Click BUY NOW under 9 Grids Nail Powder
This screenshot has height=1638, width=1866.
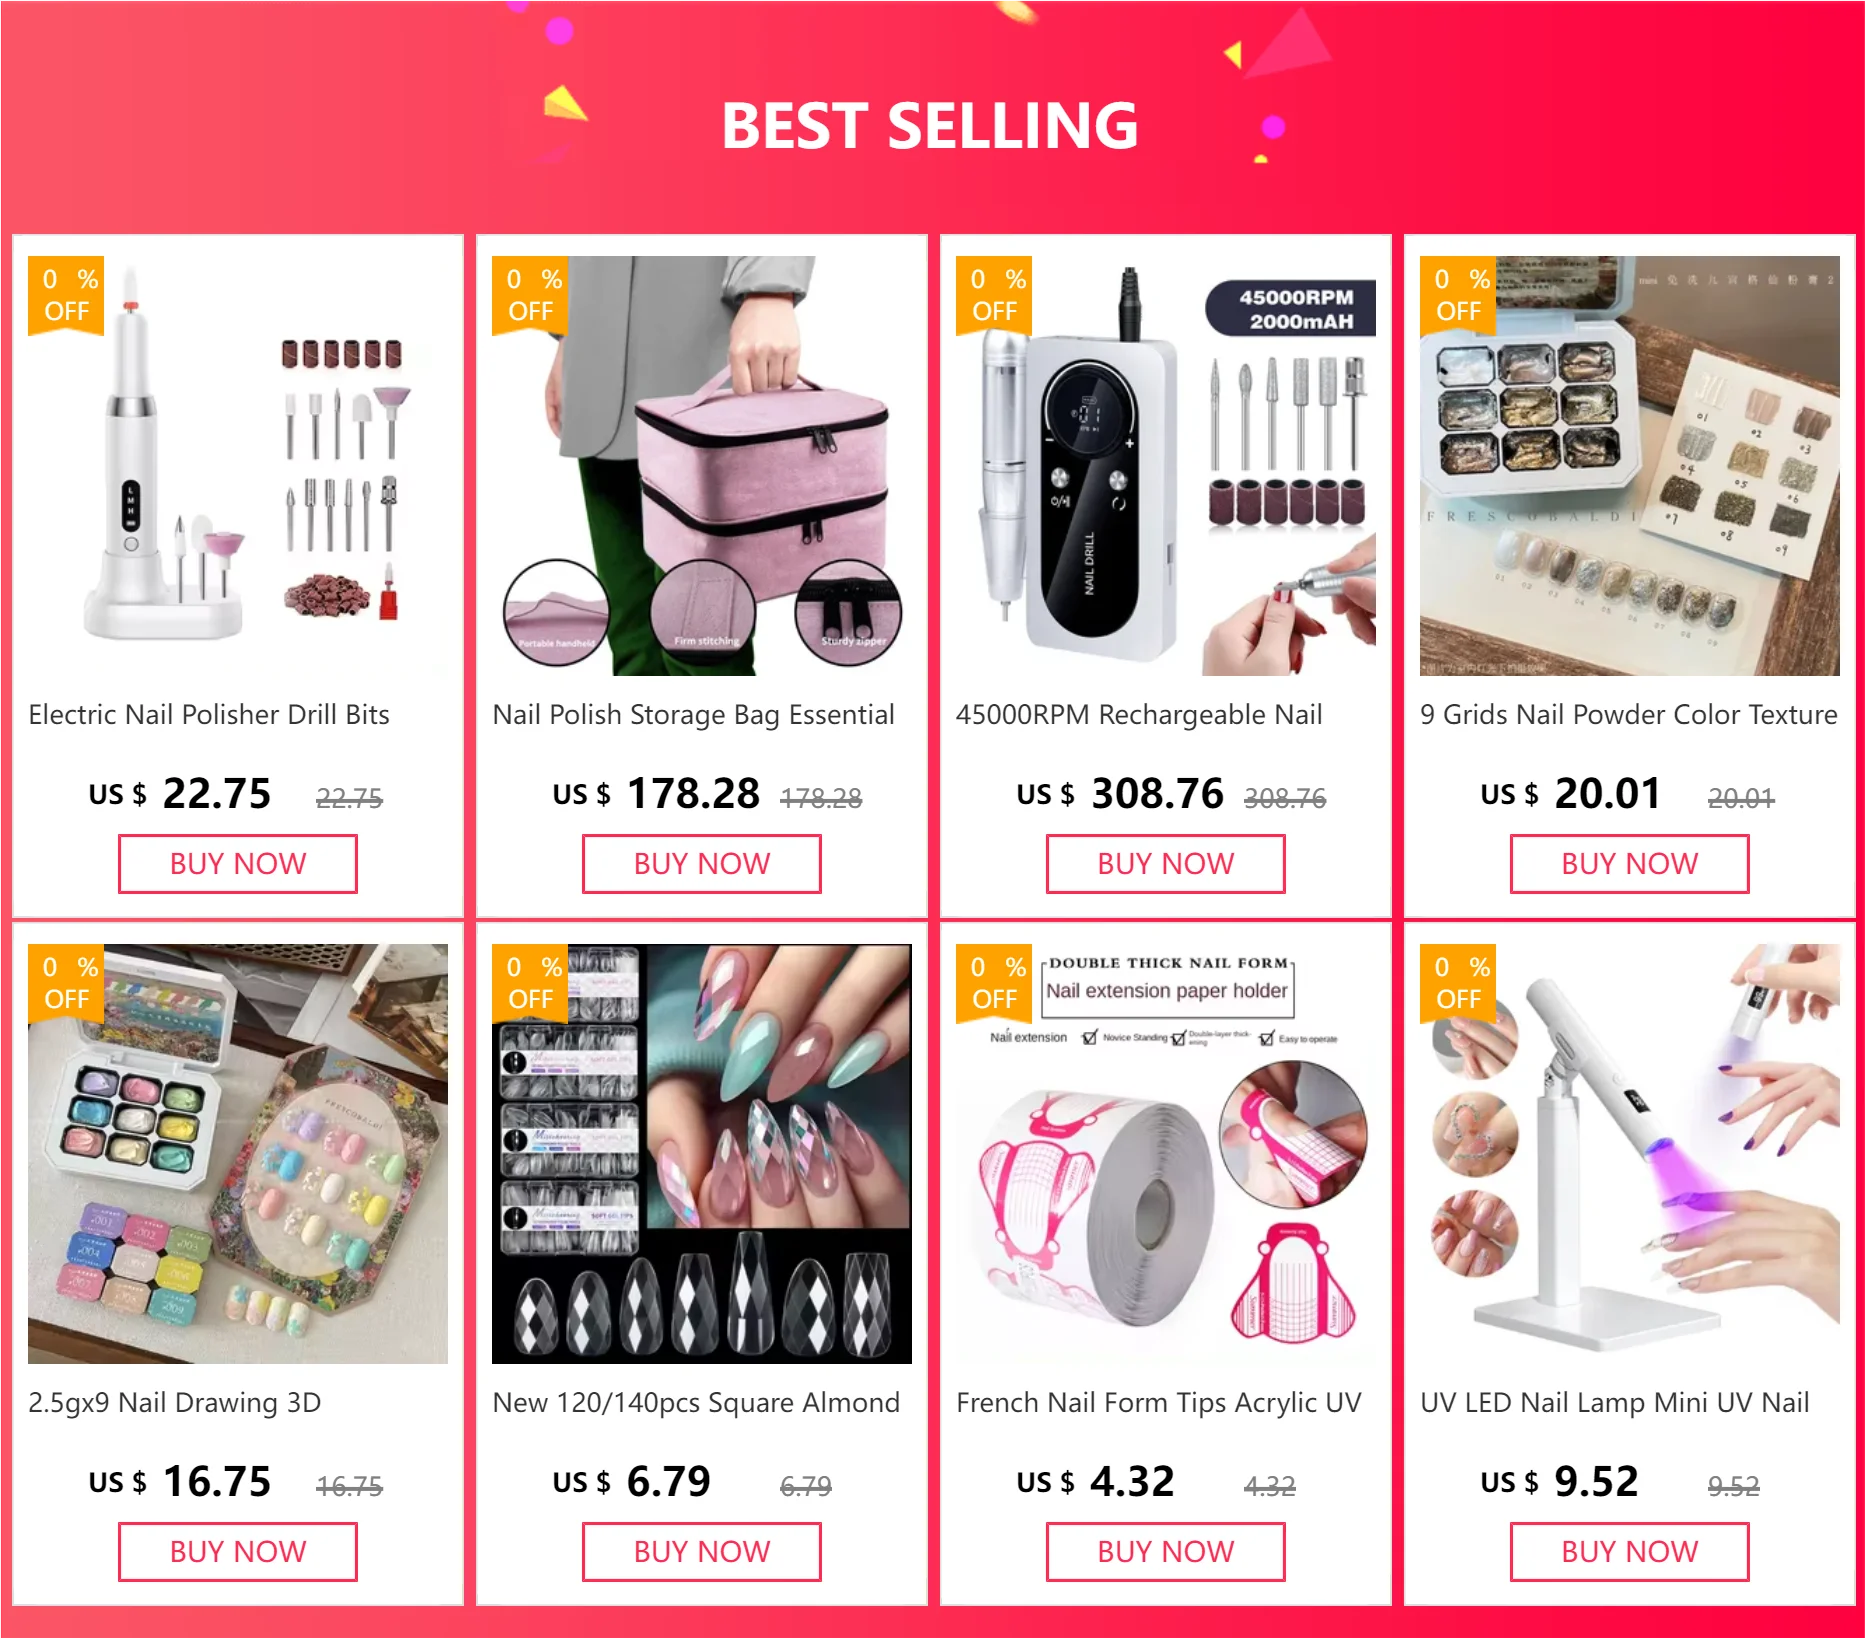(1630, 864)
